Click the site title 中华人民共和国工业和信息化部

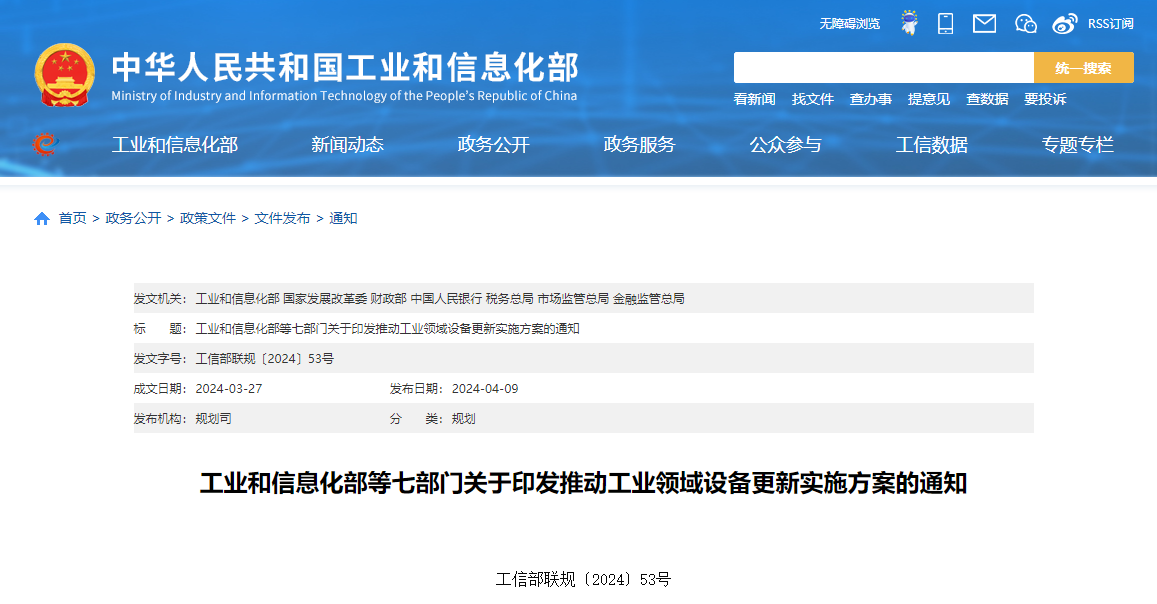[x=345, y=67]
